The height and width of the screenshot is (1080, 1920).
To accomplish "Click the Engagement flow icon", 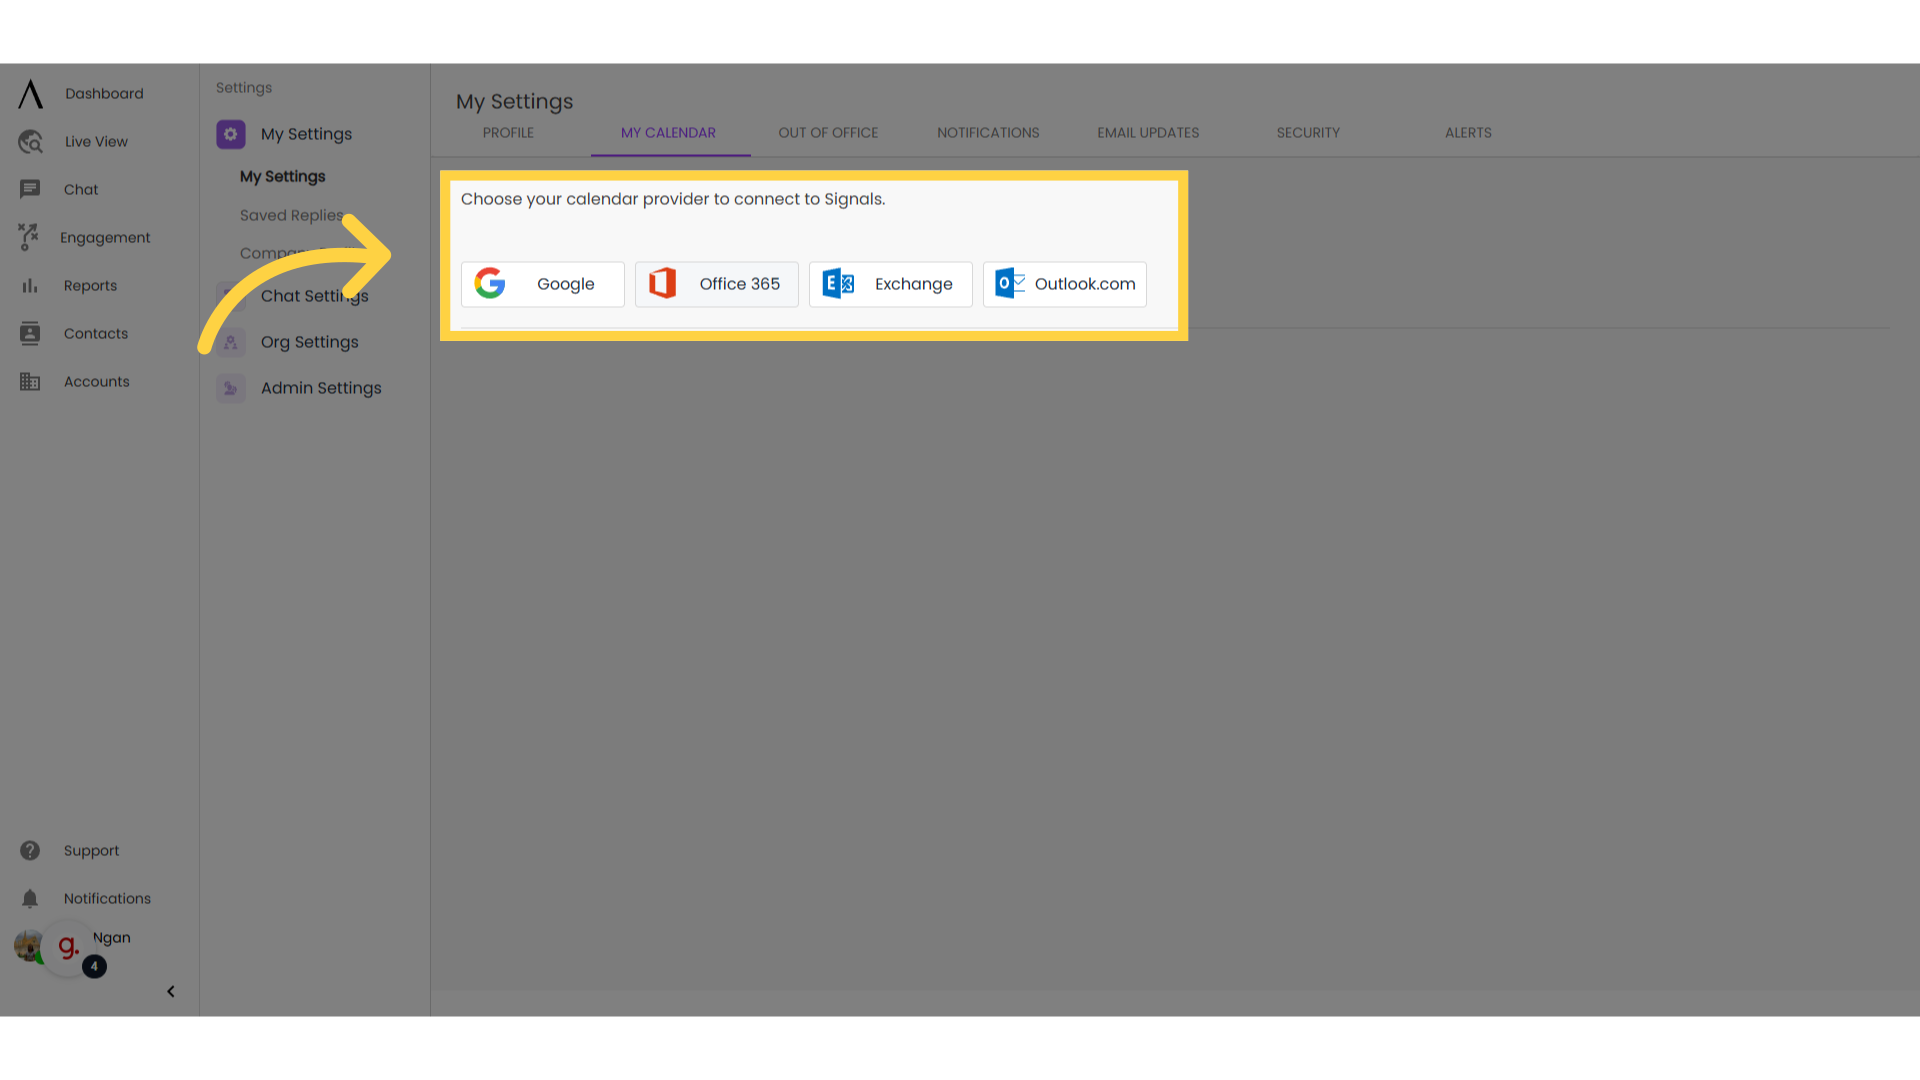I will click(x=28, y=237).
